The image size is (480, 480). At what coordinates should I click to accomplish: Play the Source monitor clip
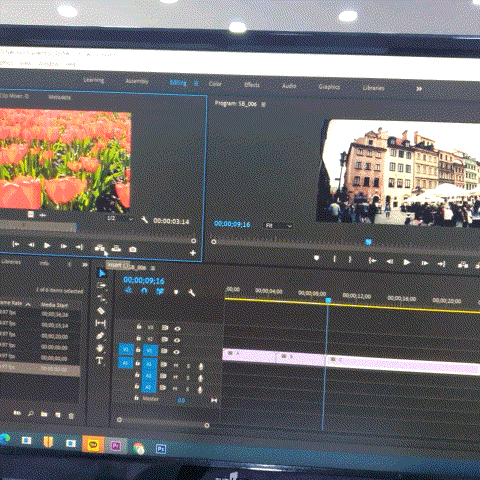pyautogui.click(x=47, y=246)
